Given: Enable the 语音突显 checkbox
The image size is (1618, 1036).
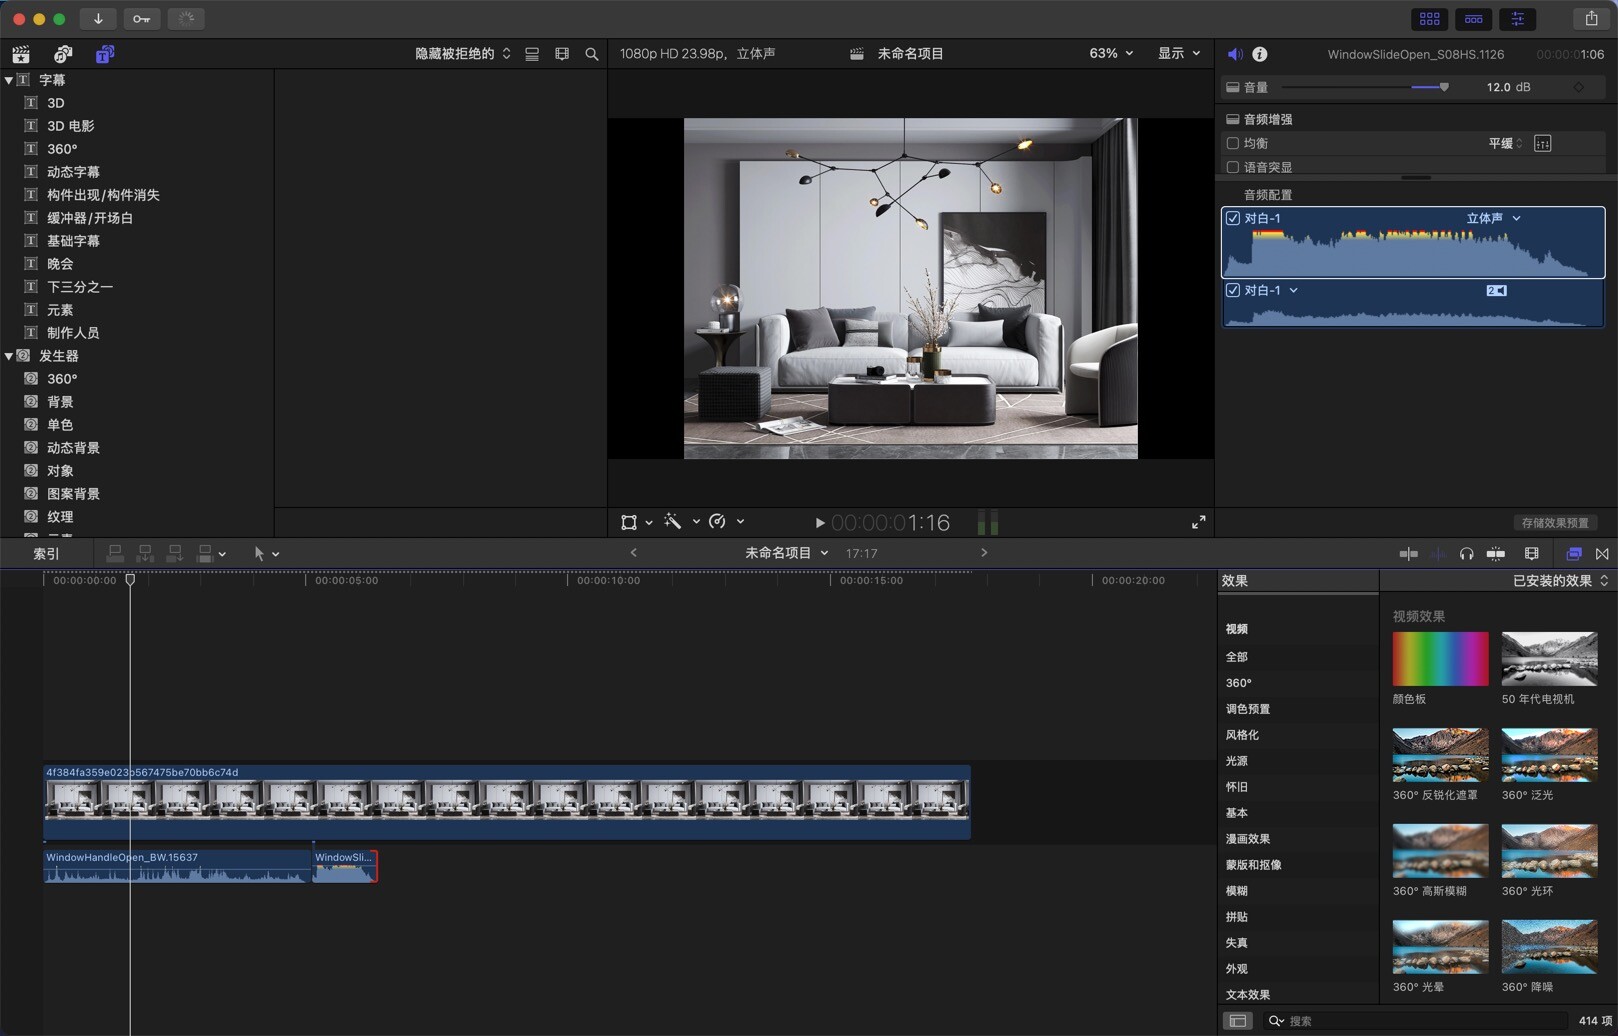Looking at the screenshot, I should [x=1233, y=167].
